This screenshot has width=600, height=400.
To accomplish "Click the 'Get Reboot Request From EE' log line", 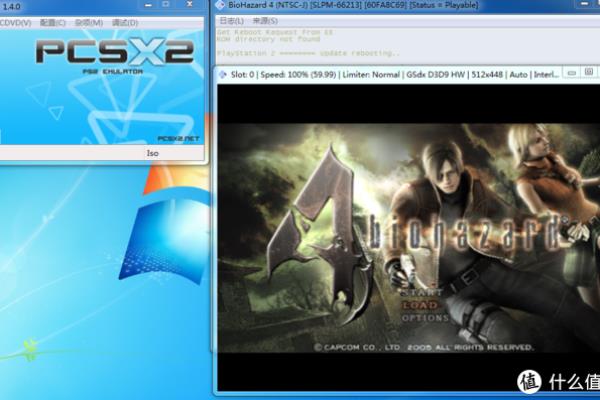I will 275,32.
